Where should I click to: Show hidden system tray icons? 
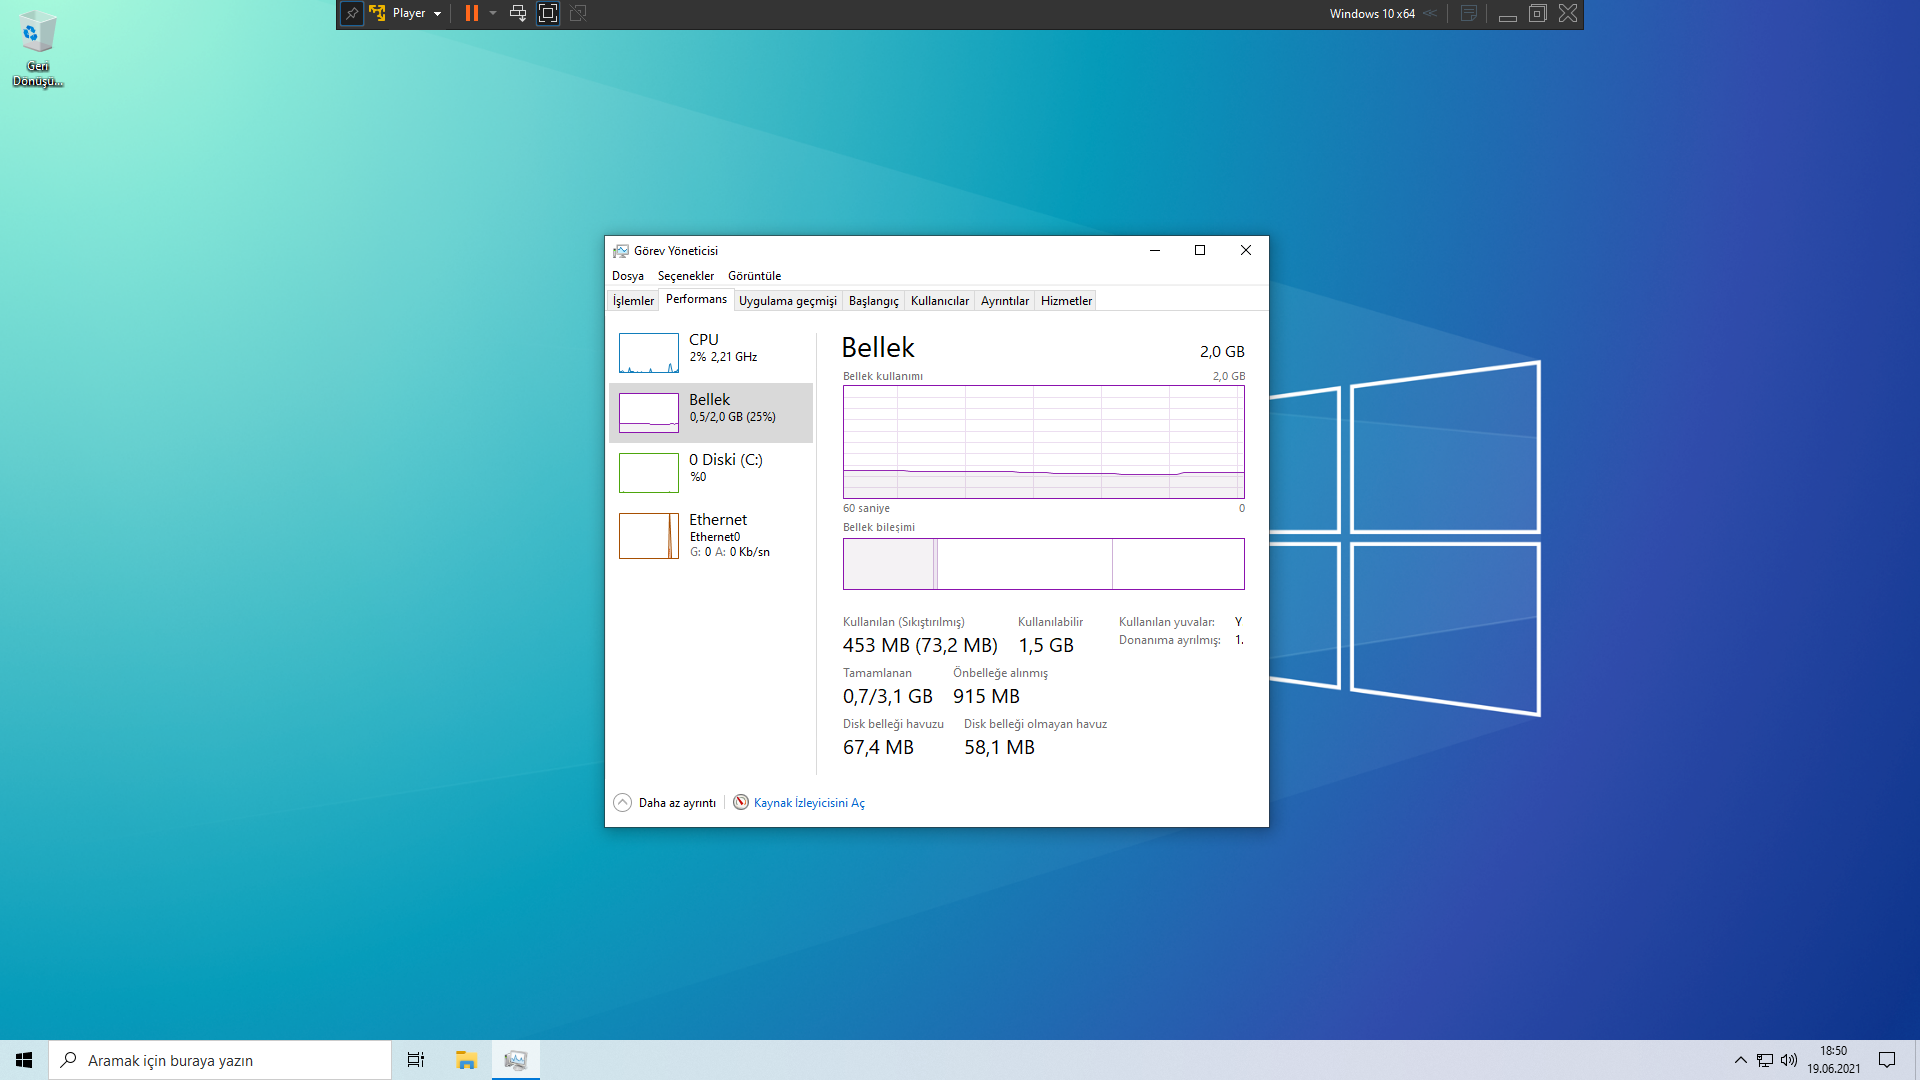coord(1741,1060)
